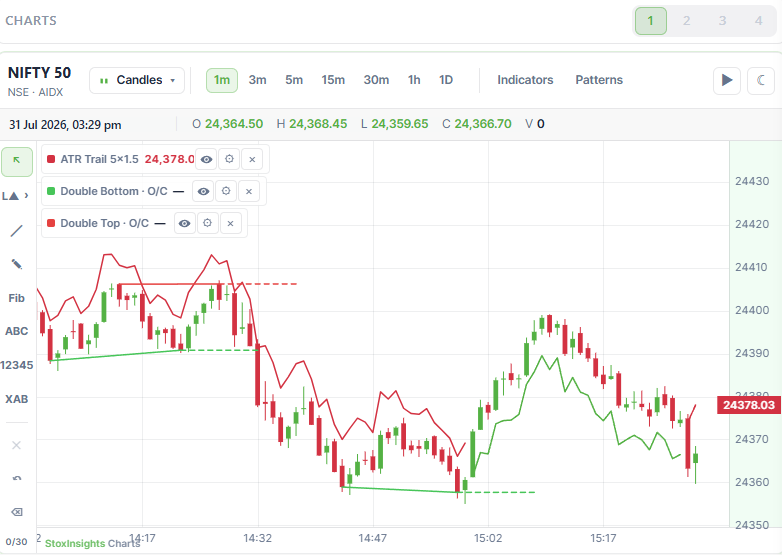
Task: Hide the ATR Trail indicator
Action: [x=206, y=160]
